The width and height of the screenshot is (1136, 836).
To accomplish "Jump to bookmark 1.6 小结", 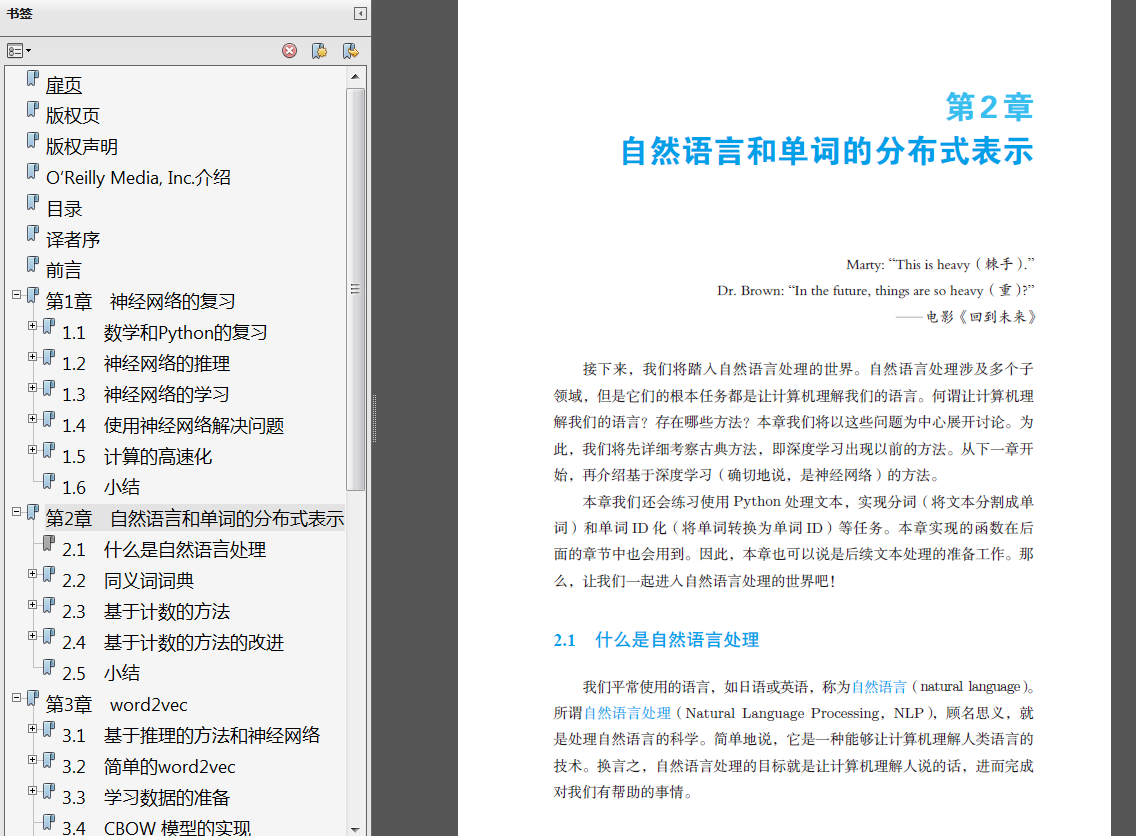I will coord(101,488).
